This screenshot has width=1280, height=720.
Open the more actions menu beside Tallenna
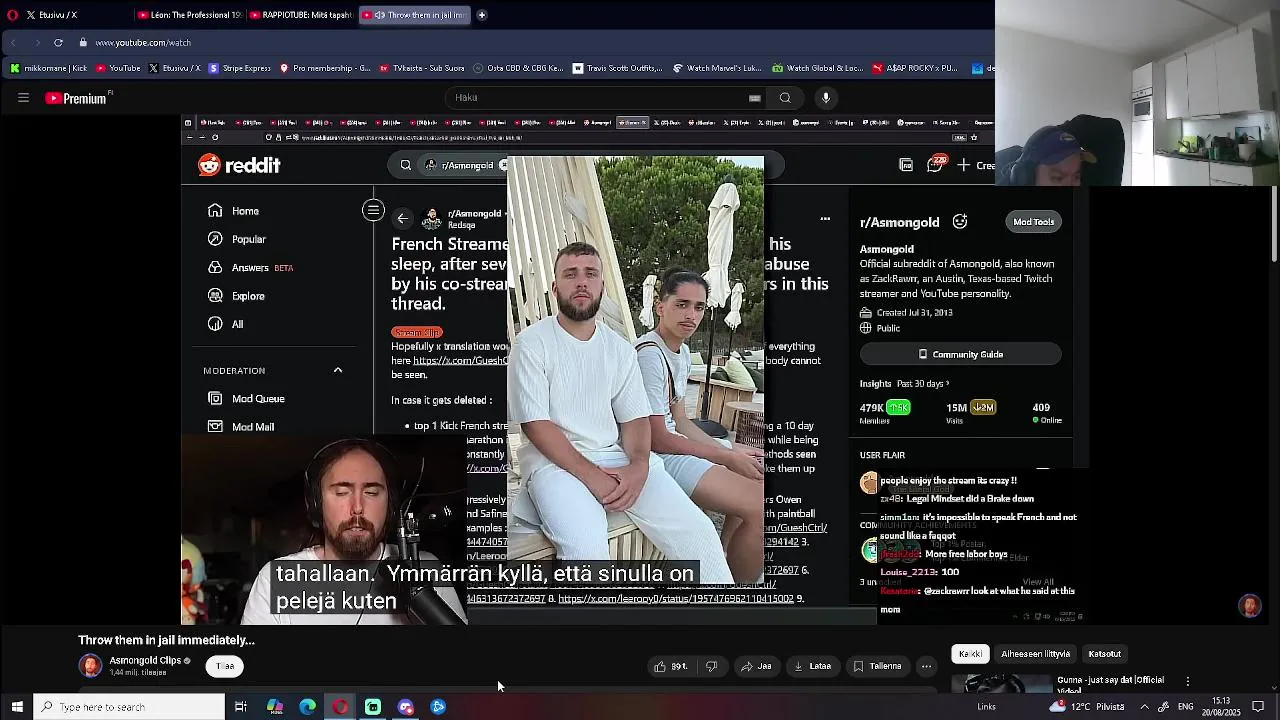(x=927, y=666)
